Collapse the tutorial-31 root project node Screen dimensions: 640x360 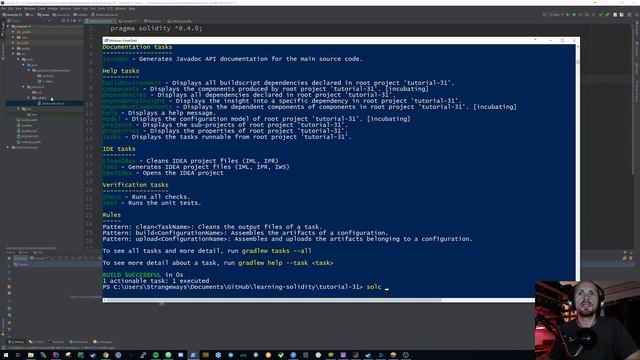pos(7,26)
